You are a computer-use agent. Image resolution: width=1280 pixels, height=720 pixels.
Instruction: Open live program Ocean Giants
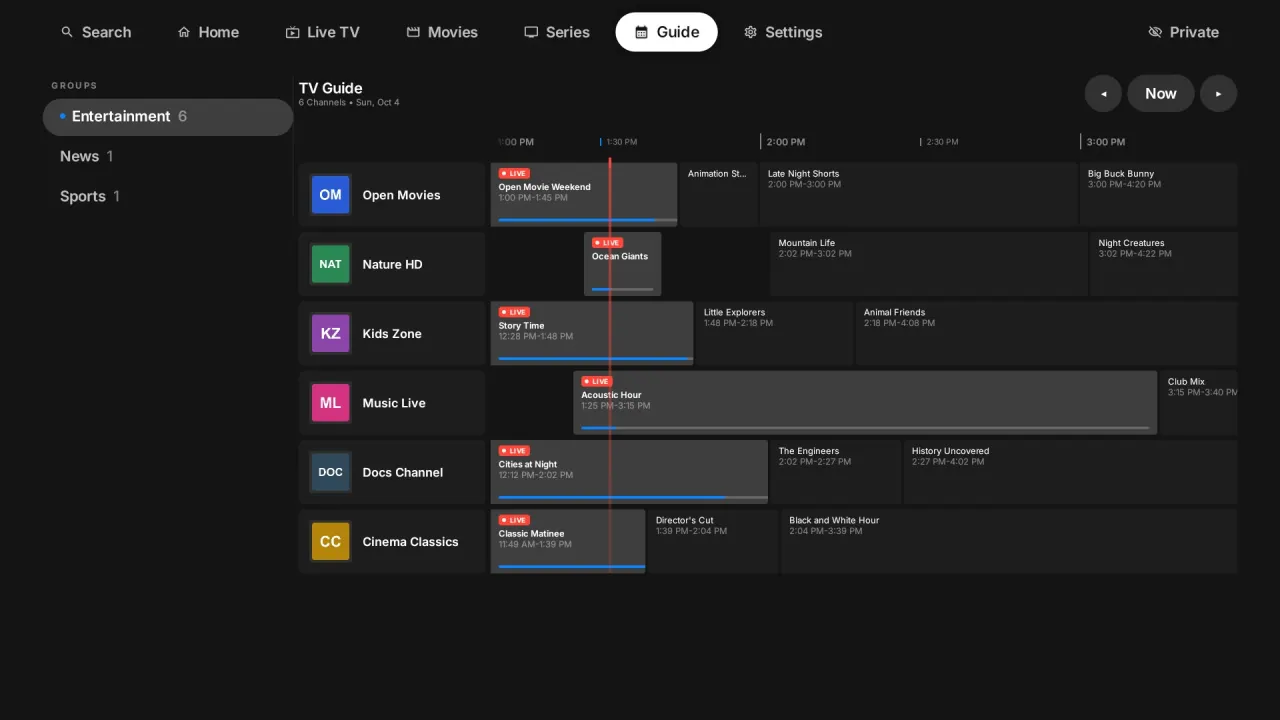[622, 264]
